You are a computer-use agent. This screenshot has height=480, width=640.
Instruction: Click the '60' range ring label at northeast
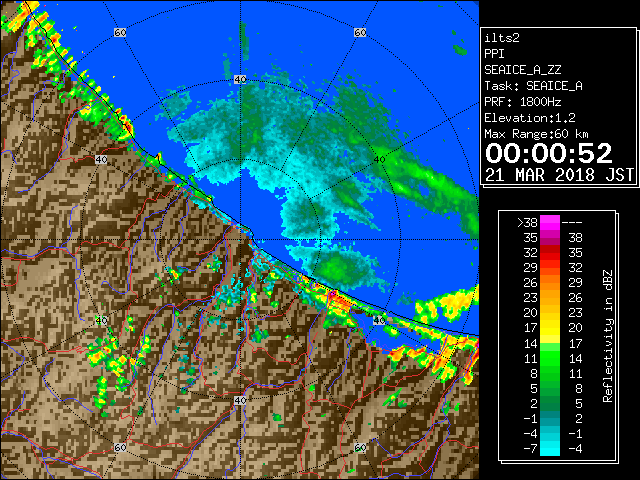click(x=360, y=32)
